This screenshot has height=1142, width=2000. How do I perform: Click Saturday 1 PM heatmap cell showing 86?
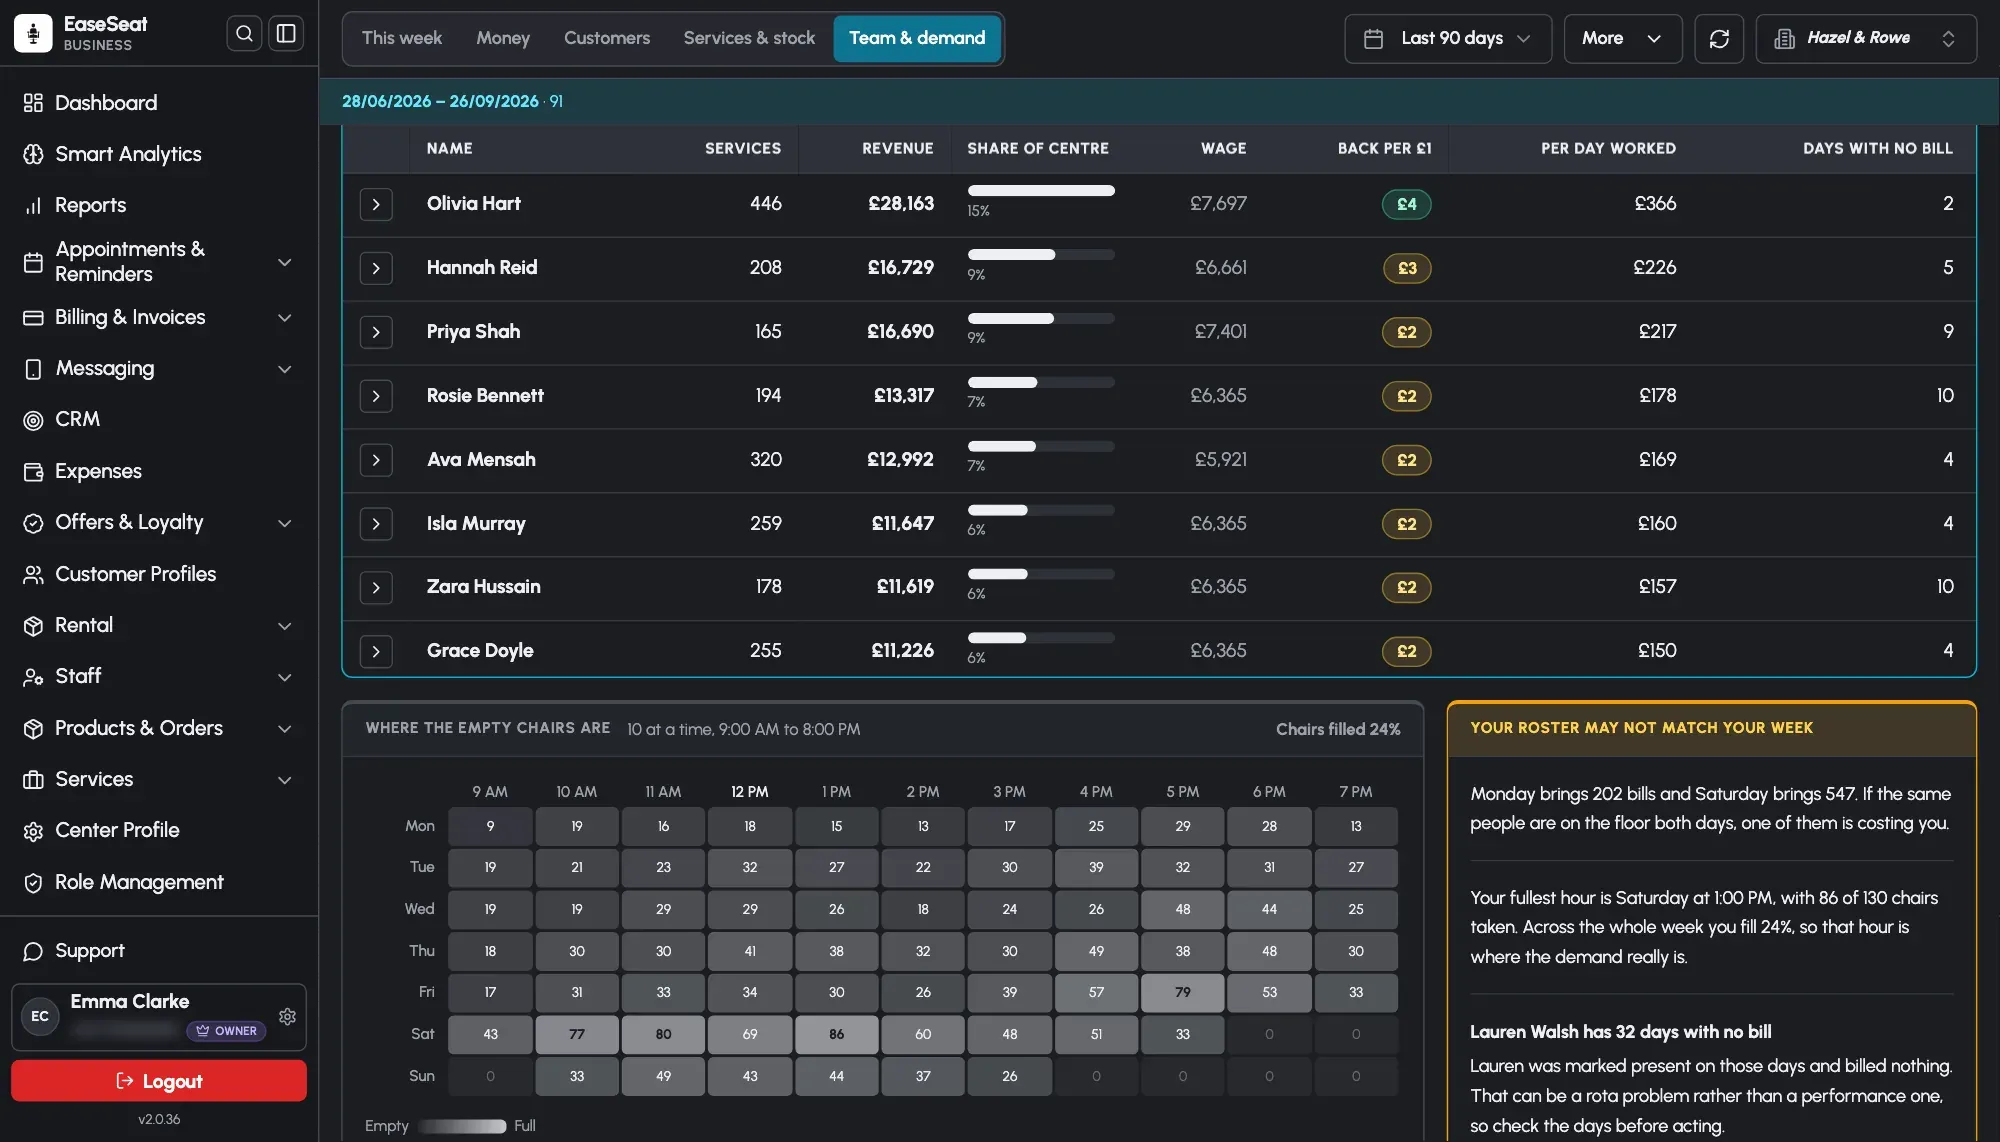click(x=836, y=1034)
